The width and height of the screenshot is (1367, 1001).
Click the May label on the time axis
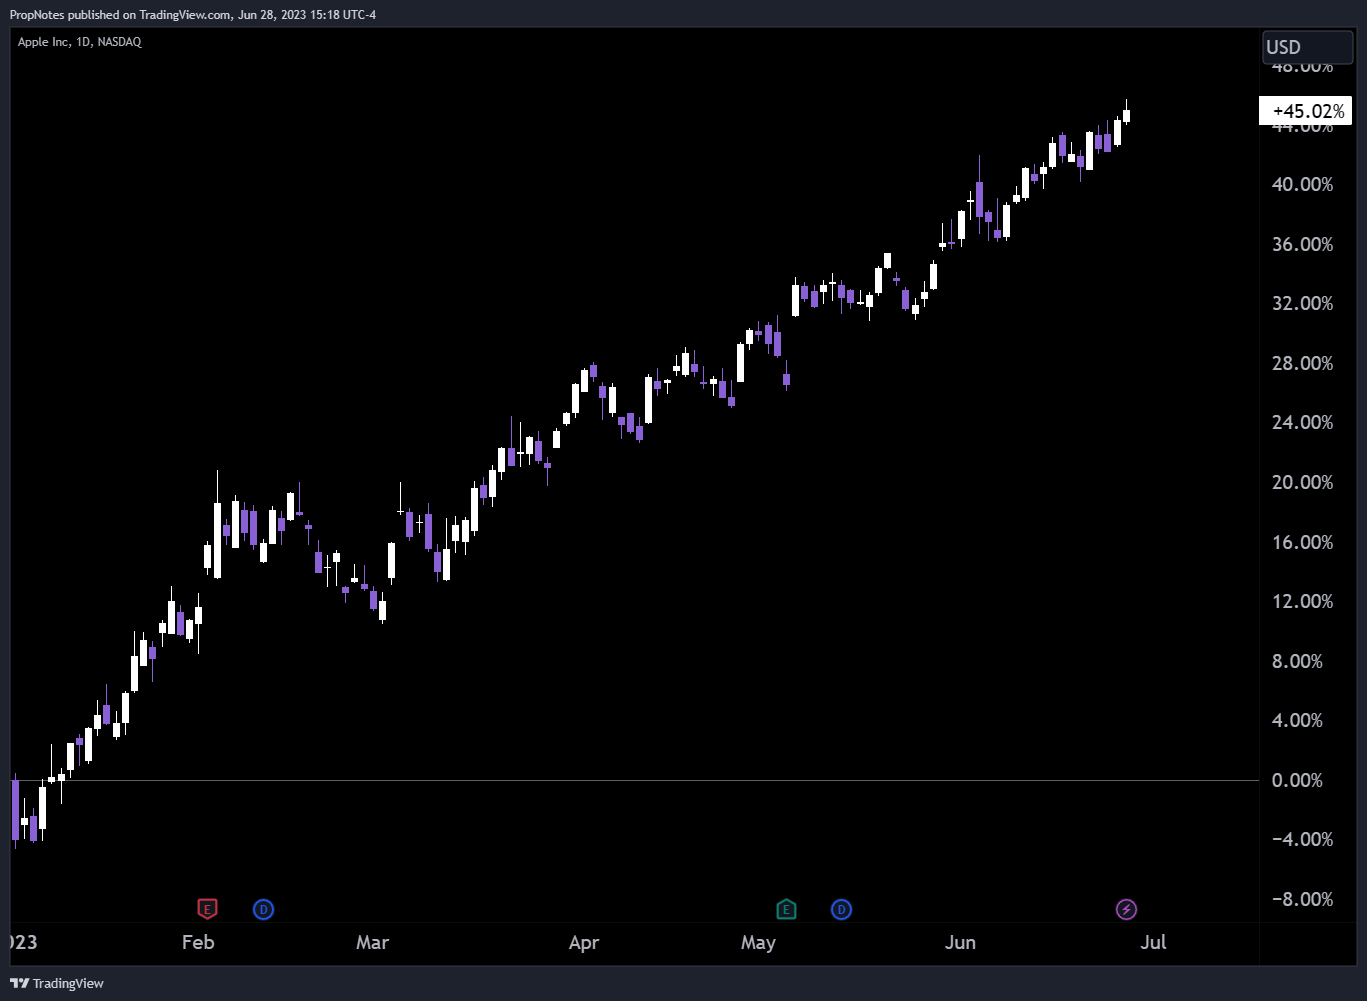coord(758,942)
